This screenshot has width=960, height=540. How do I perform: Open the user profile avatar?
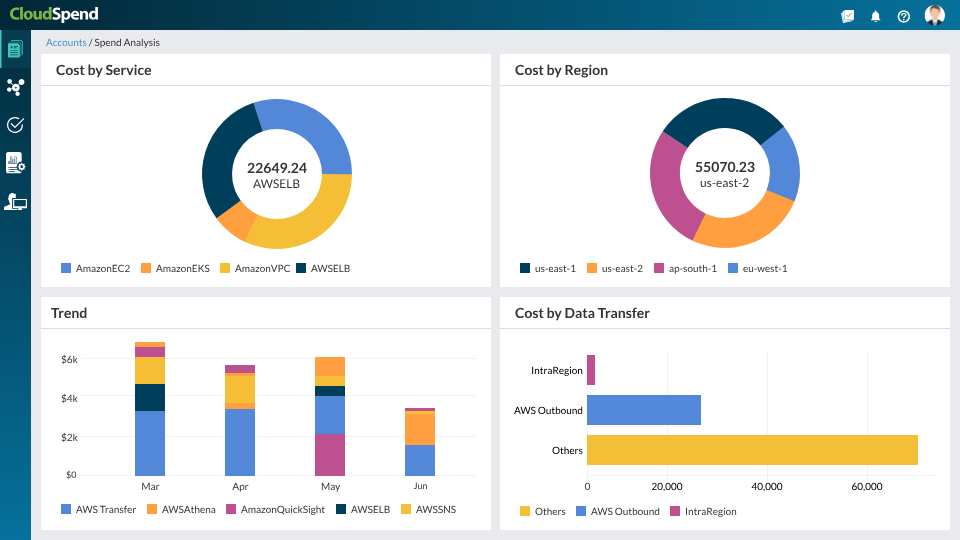(x=934, y=15)
